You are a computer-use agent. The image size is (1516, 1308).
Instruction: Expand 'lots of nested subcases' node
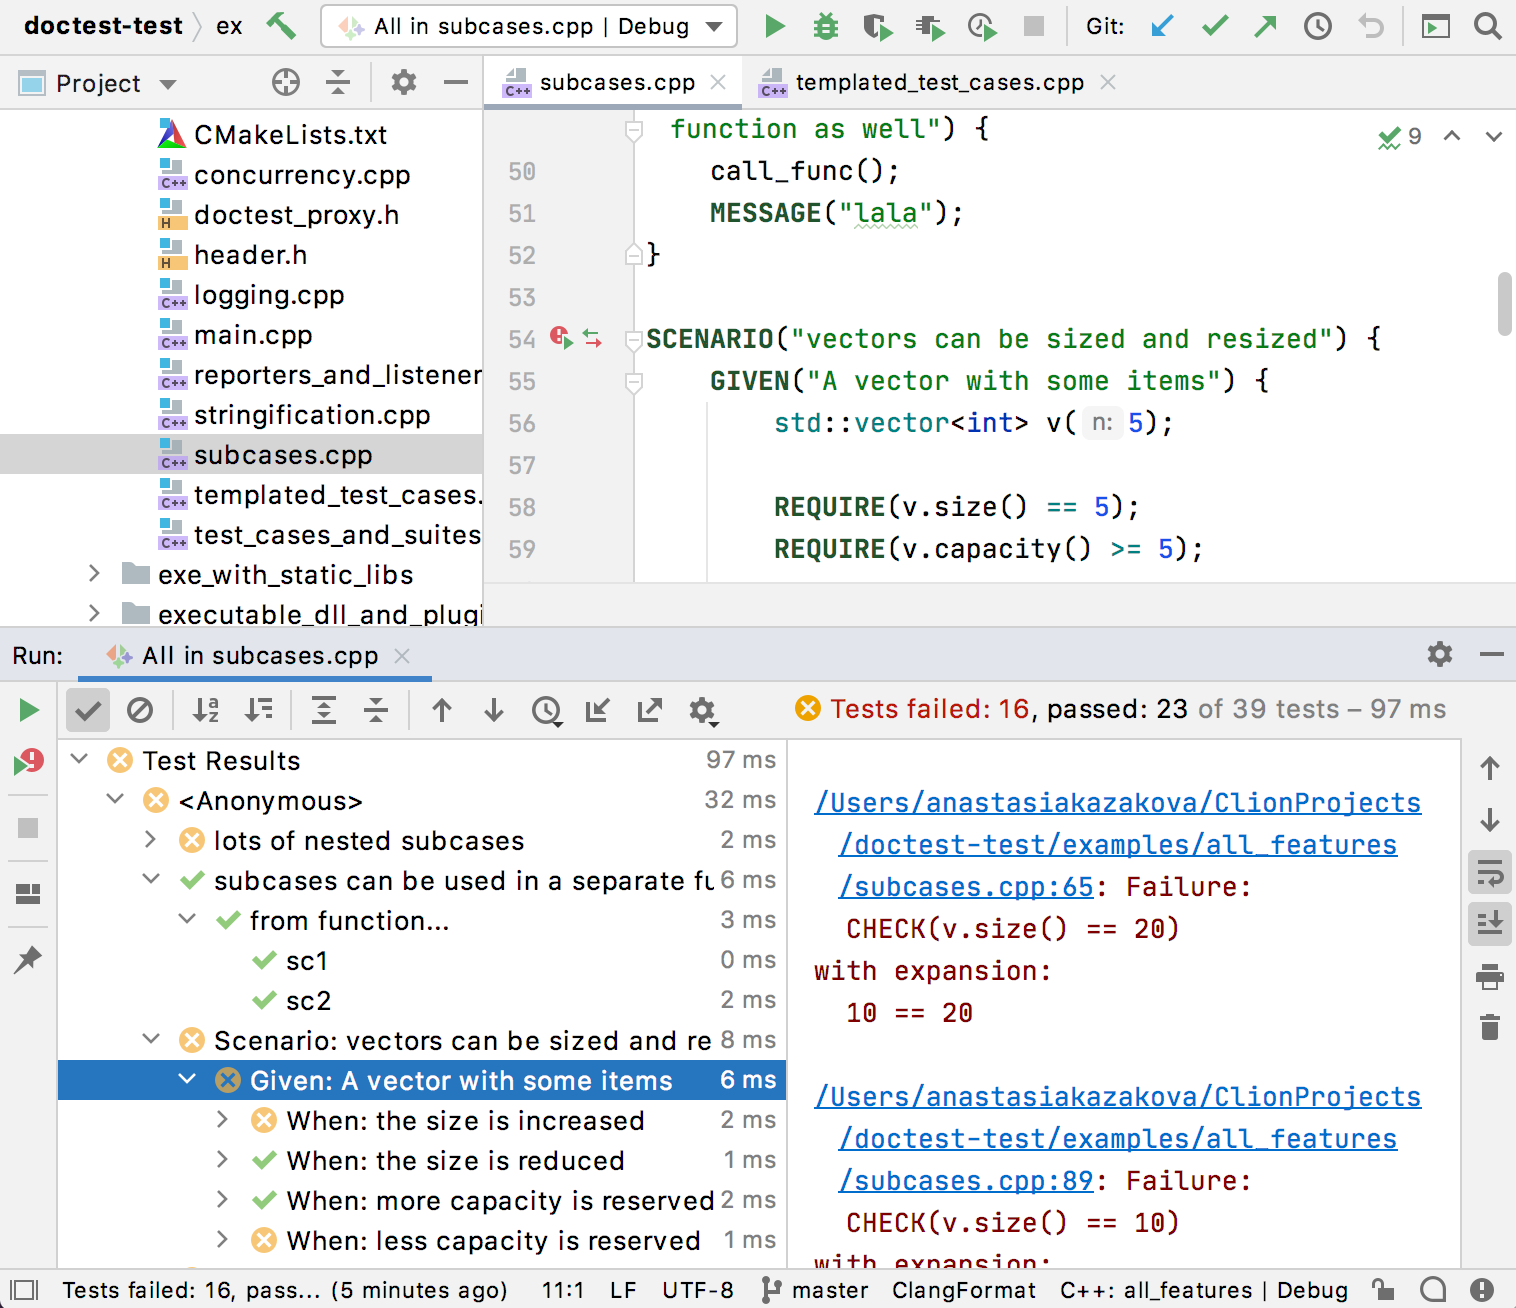(x=151, y=840)
